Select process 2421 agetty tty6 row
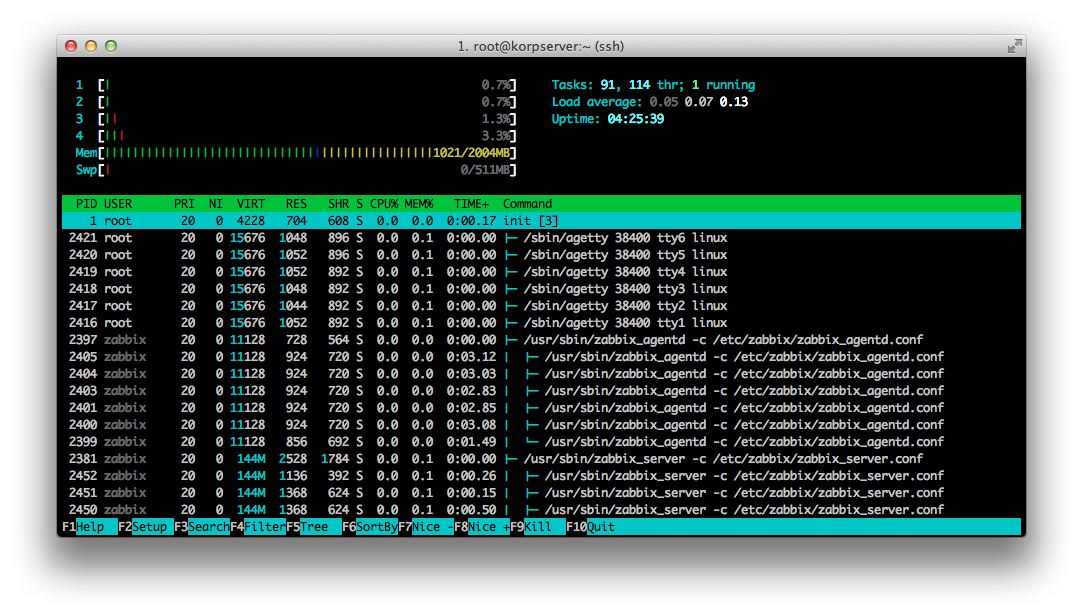The width and height of the screenshot is (1083, 616). 542,238
